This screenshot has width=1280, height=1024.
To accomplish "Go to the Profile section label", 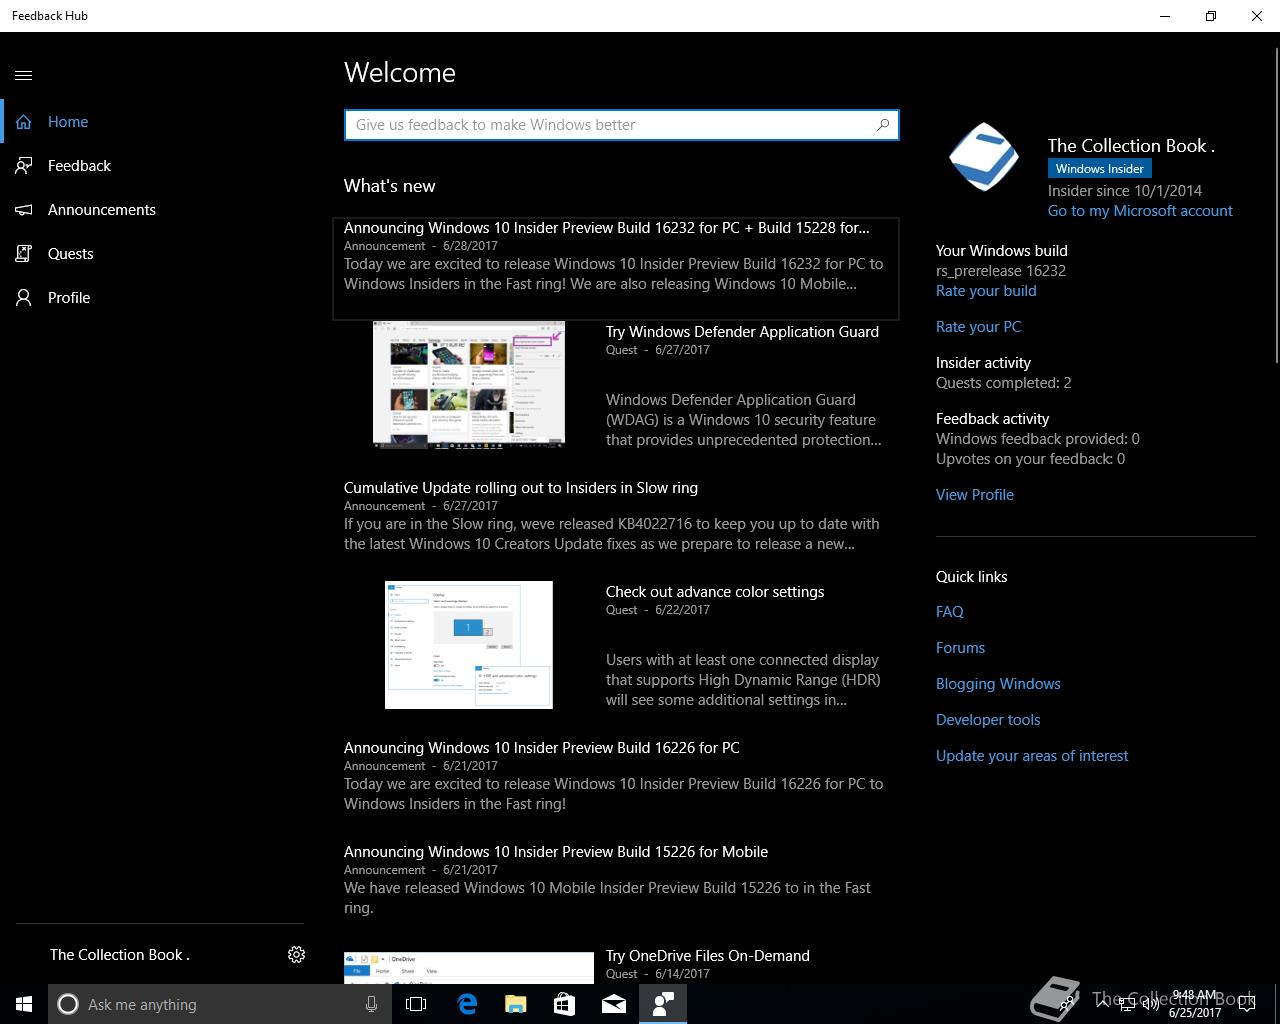I will [69, 298].
